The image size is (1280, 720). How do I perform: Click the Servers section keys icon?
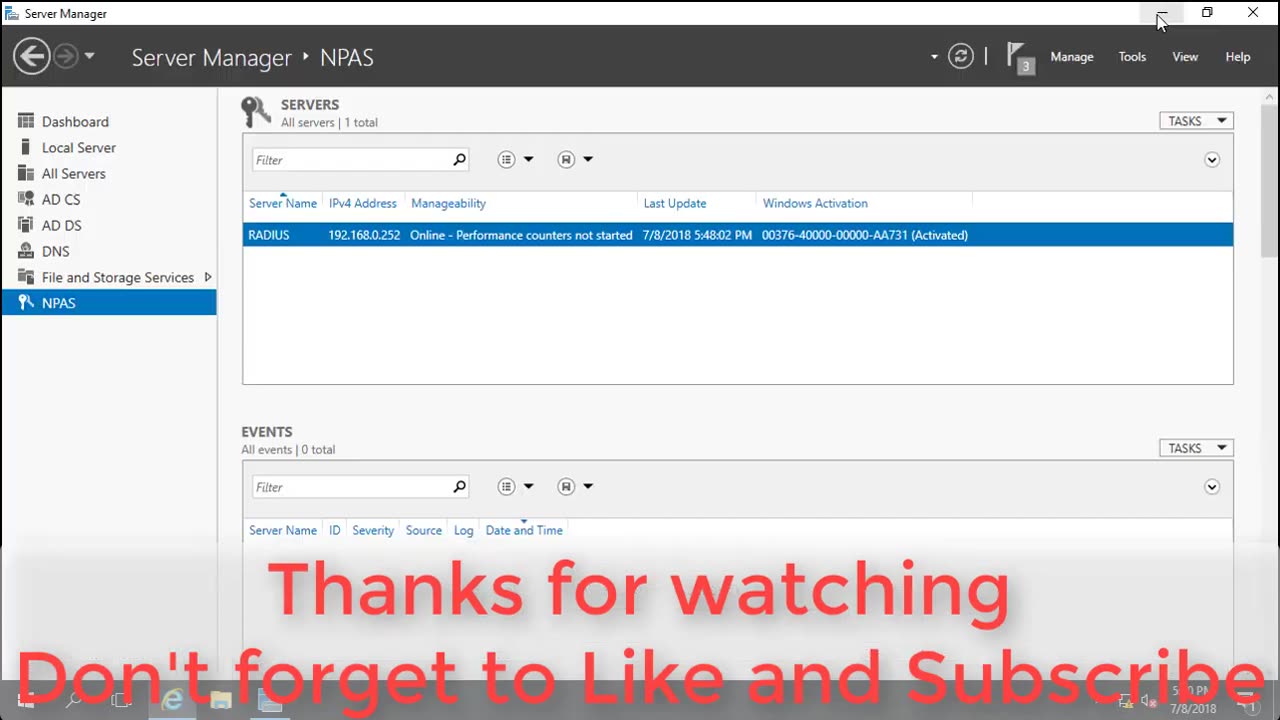tap(256, 112)
